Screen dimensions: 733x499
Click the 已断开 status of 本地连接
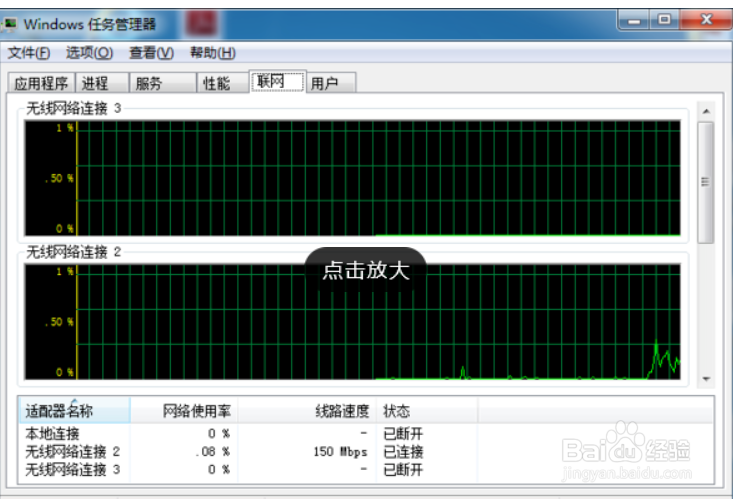click(403, 434)
